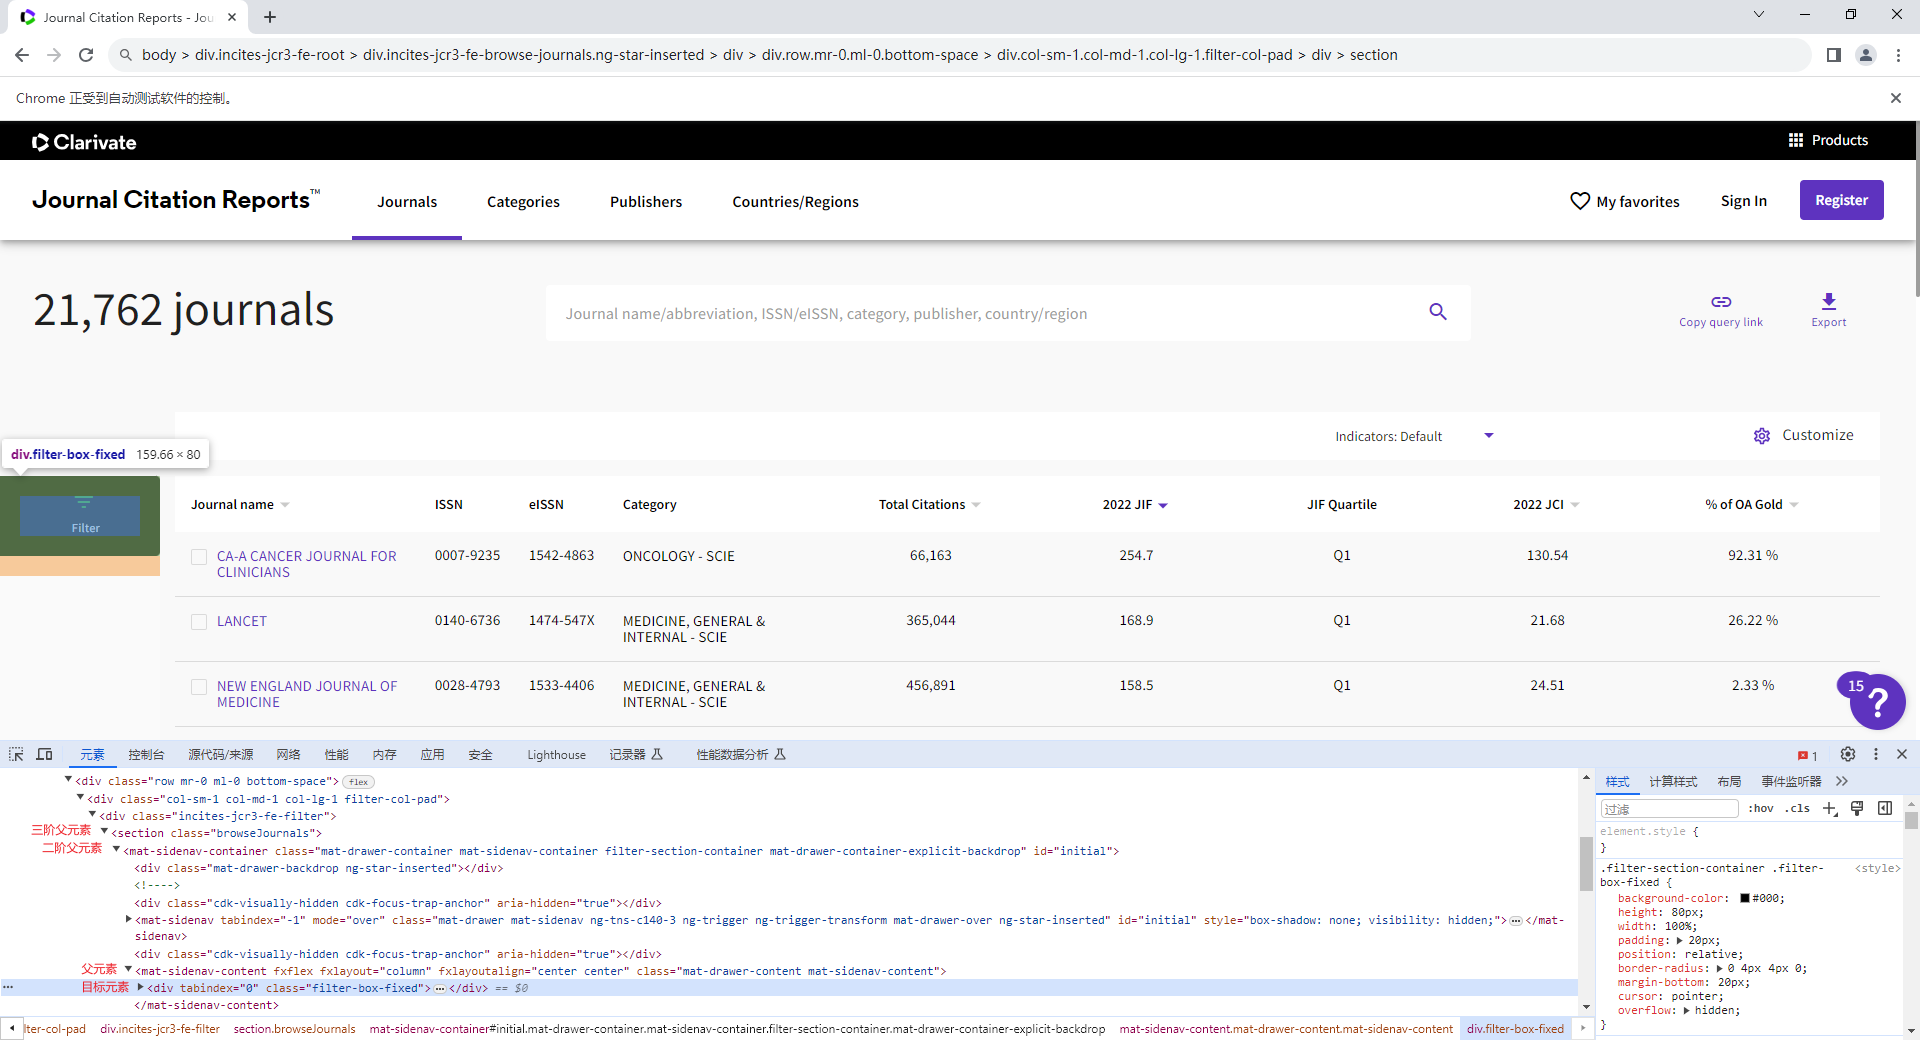Open CA-A Cancer Journal for Clinicians link
Viewport: 1920px width, 1040px height.
(x=306, y=564)
